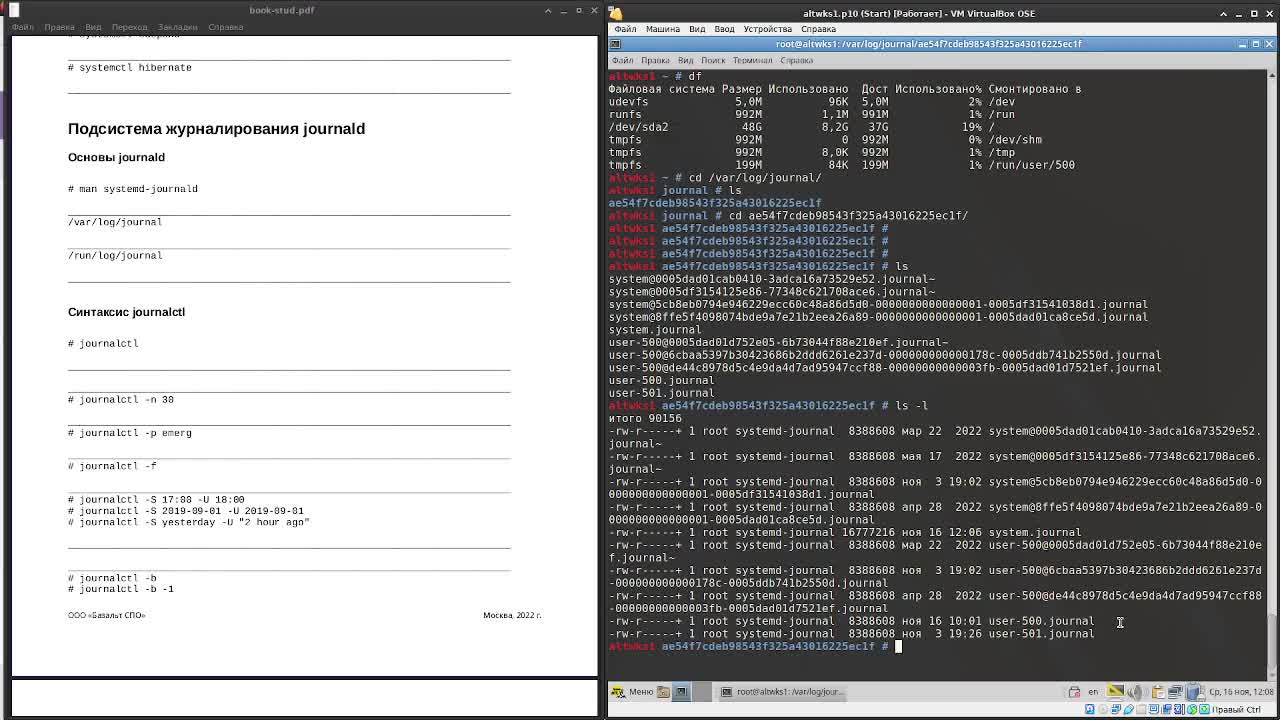Switch keyboard layout indicator en
Image resolution: width=1280 pixels, height=720 pixels.
(1093, 692)
